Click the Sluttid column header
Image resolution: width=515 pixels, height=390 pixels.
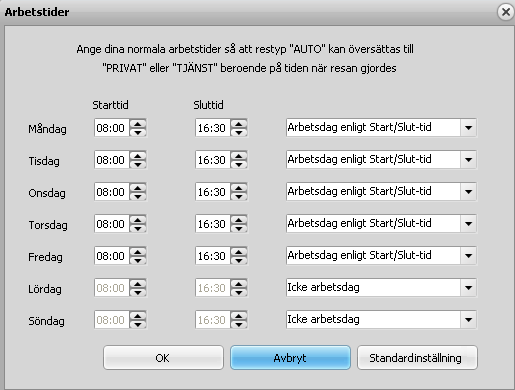208,105
